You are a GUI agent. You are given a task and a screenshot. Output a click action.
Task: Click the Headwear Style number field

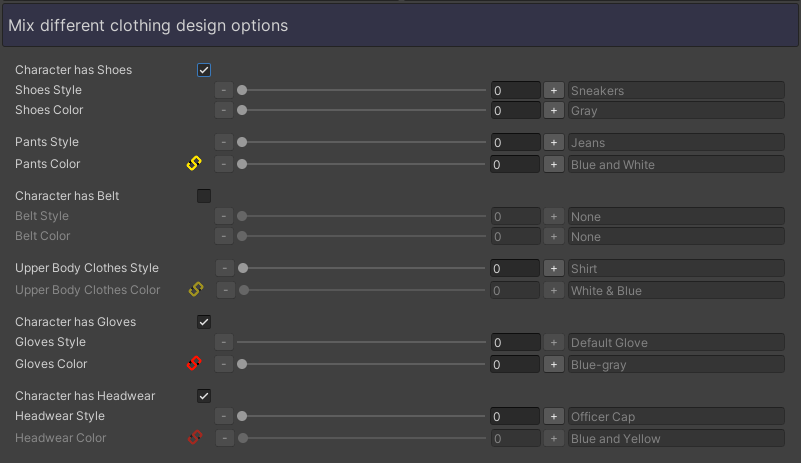(515, 416)
